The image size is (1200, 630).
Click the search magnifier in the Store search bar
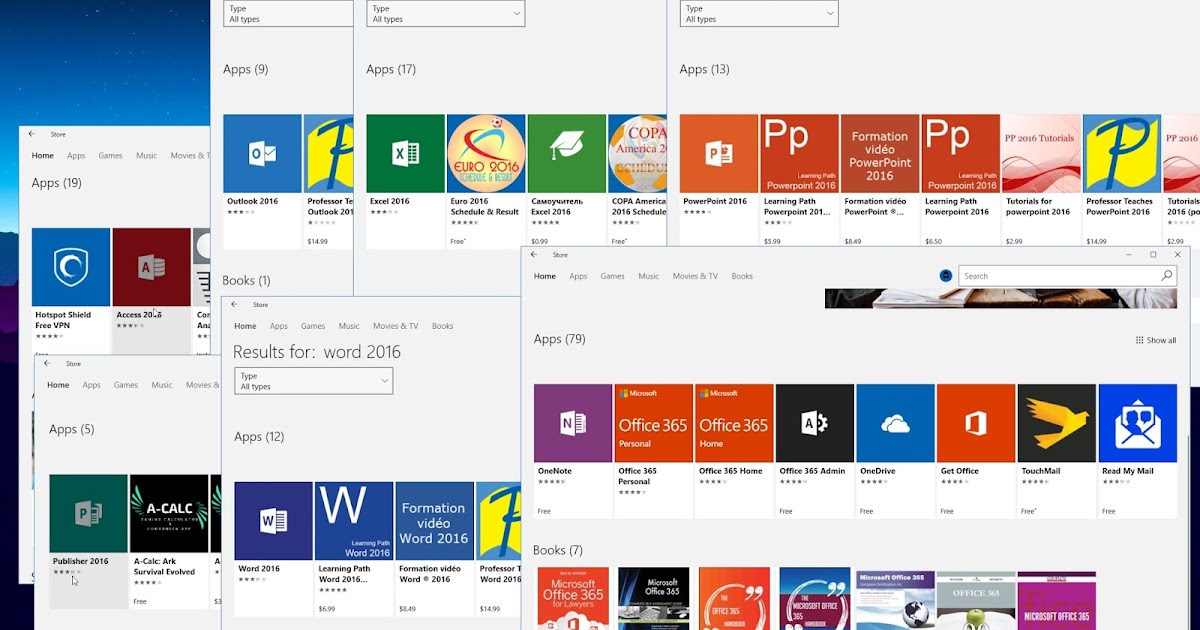click(x=1166, y=275)
